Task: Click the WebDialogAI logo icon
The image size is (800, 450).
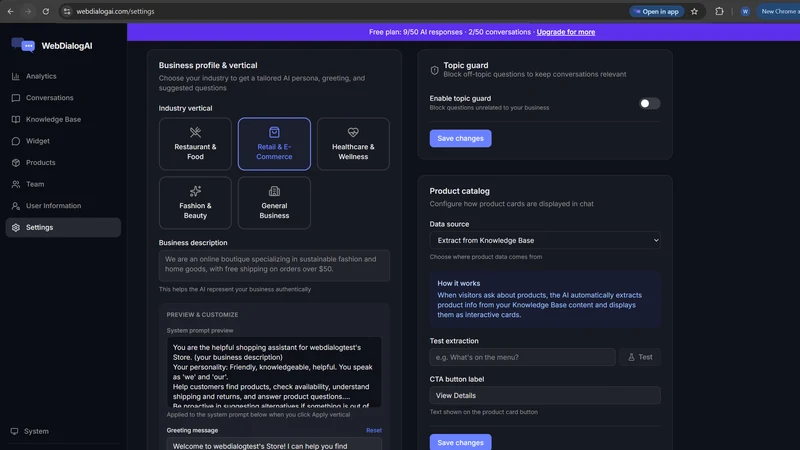Action: point(23,45)
